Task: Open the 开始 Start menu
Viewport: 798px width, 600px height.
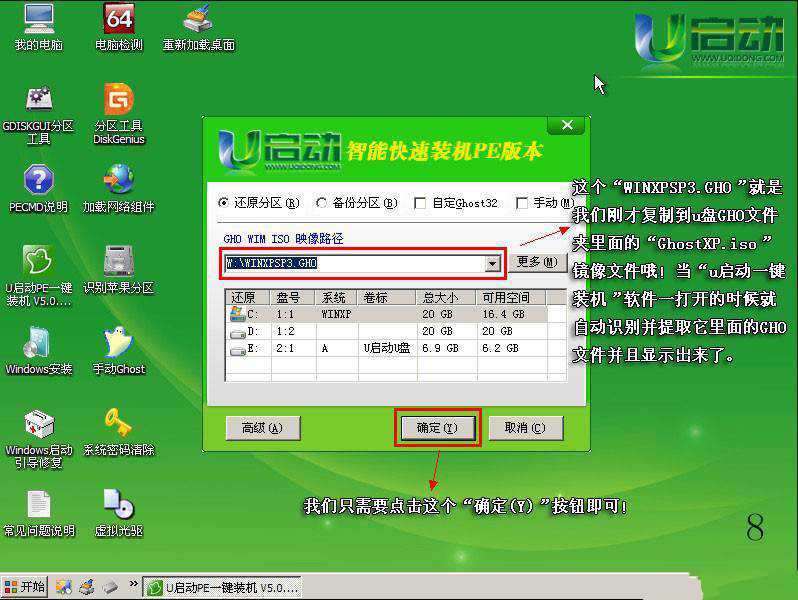Action: point(25,587)
